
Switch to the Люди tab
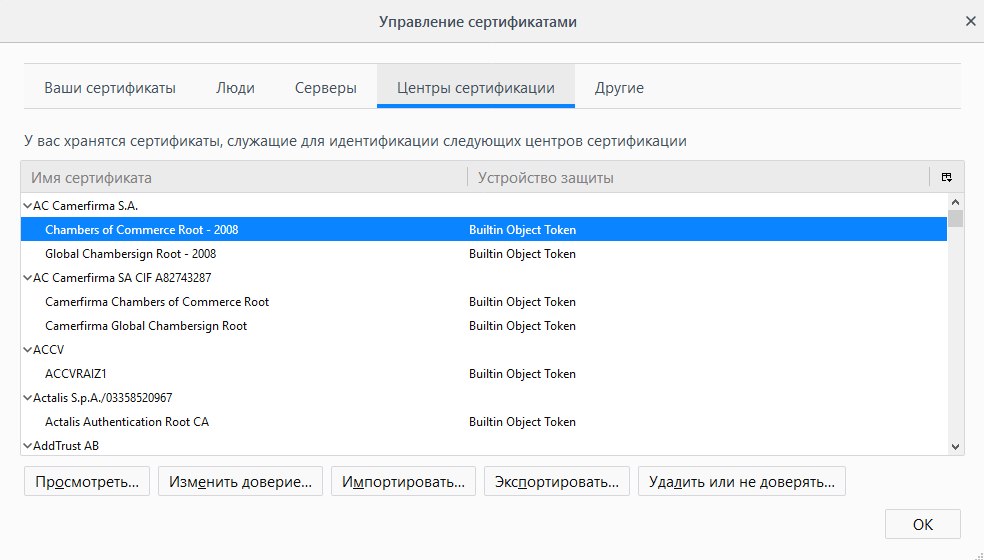click(235, 87)
